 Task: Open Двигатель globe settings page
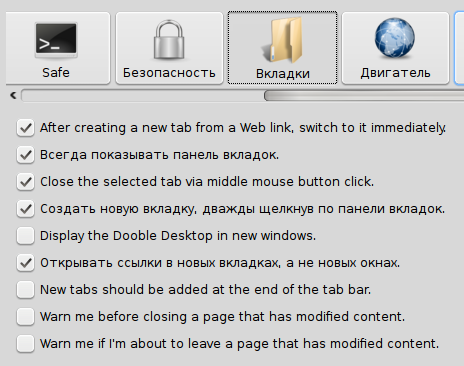pos(395,48)
